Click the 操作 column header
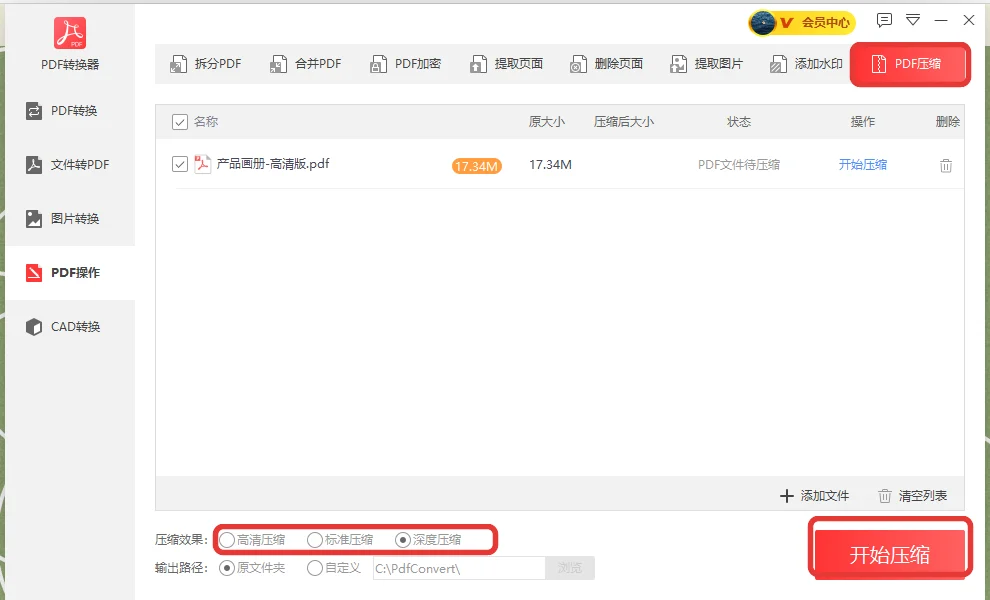This screenshot has height=600, width=990. [862, 122]
